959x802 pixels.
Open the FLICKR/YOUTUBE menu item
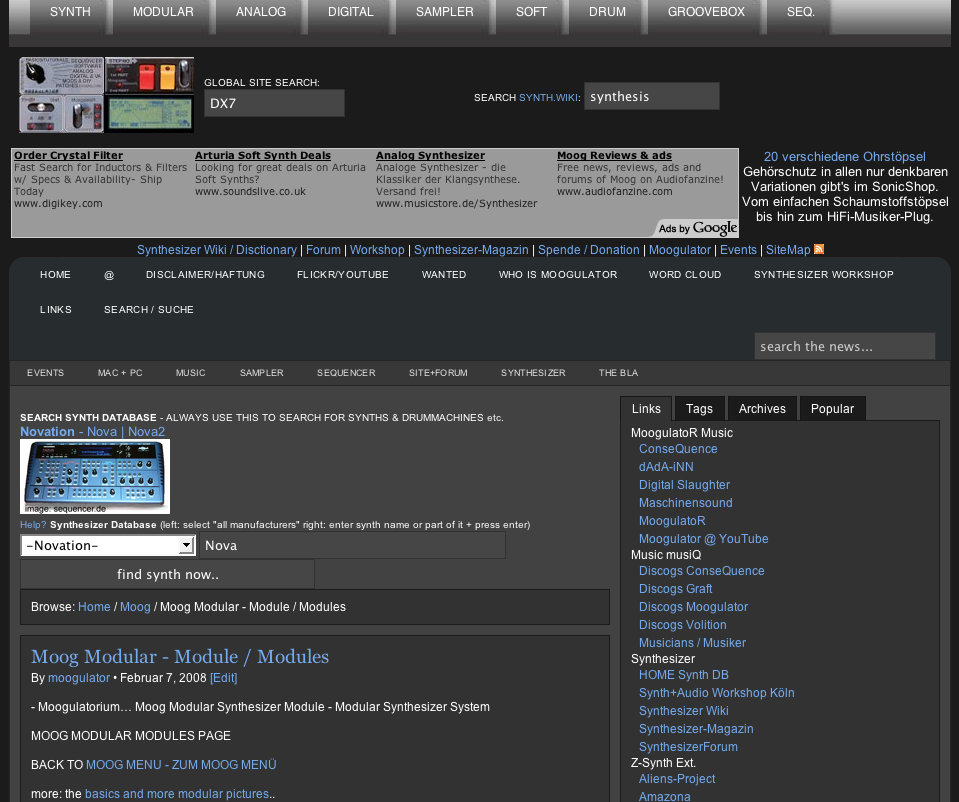pos(342,275)
